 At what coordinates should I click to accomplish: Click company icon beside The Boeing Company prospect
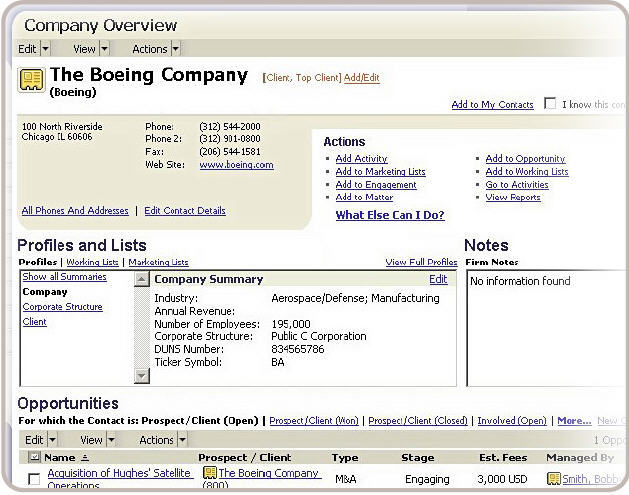[x=210, y=473]
